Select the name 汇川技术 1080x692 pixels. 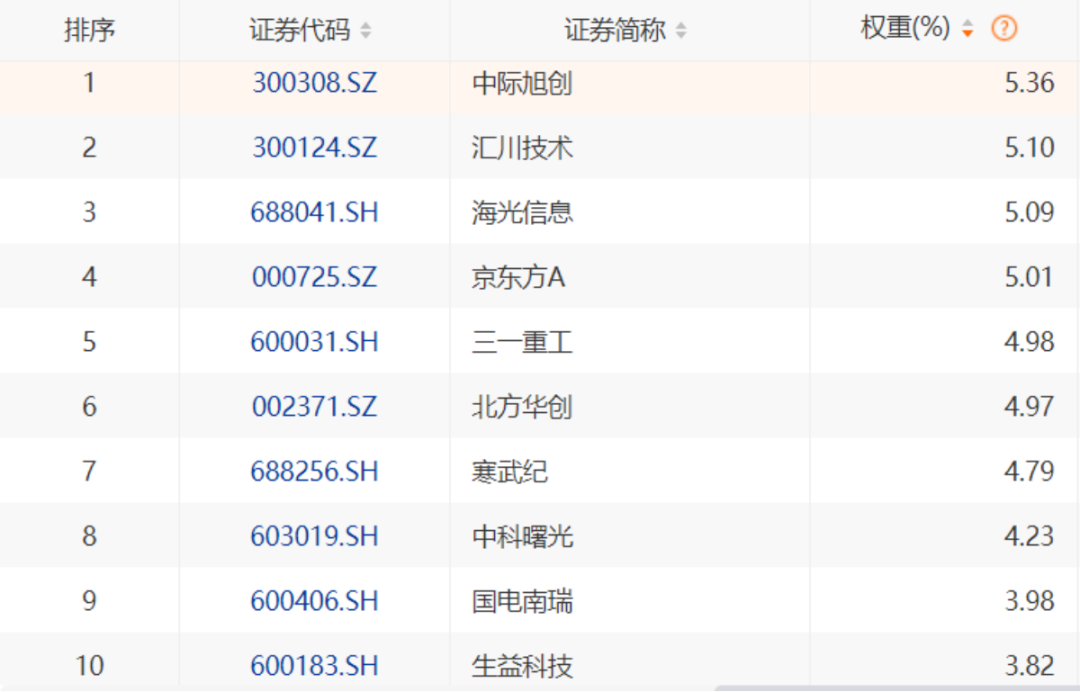click(523, 149)
